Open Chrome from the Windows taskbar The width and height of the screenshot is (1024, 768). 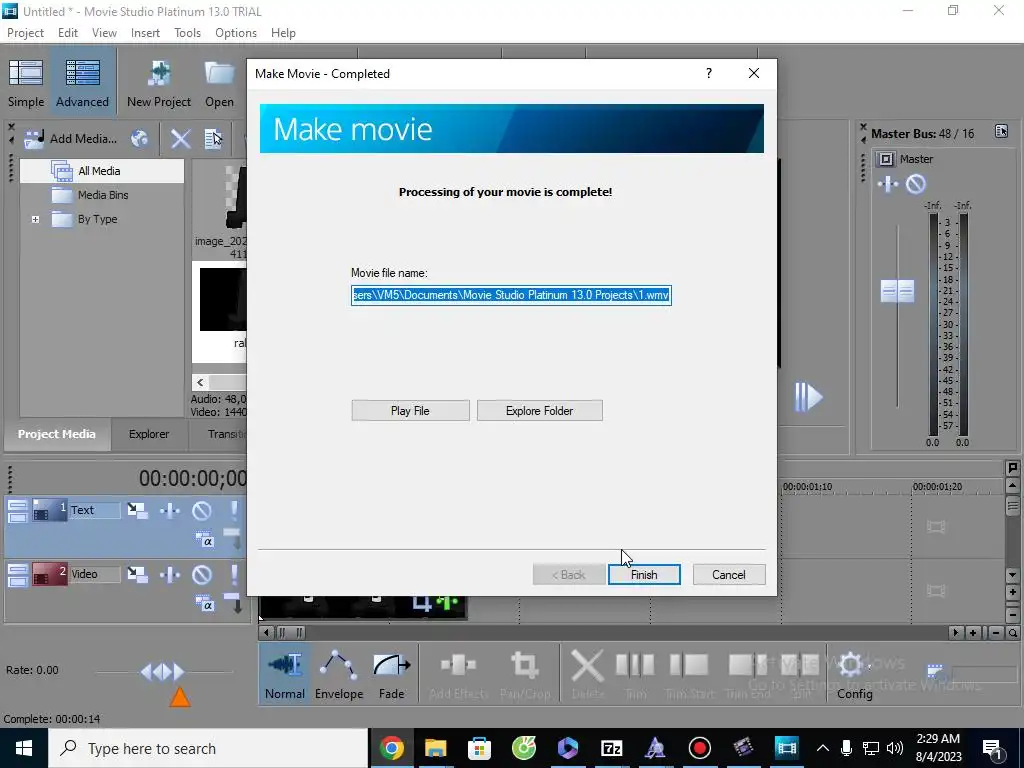391,748
